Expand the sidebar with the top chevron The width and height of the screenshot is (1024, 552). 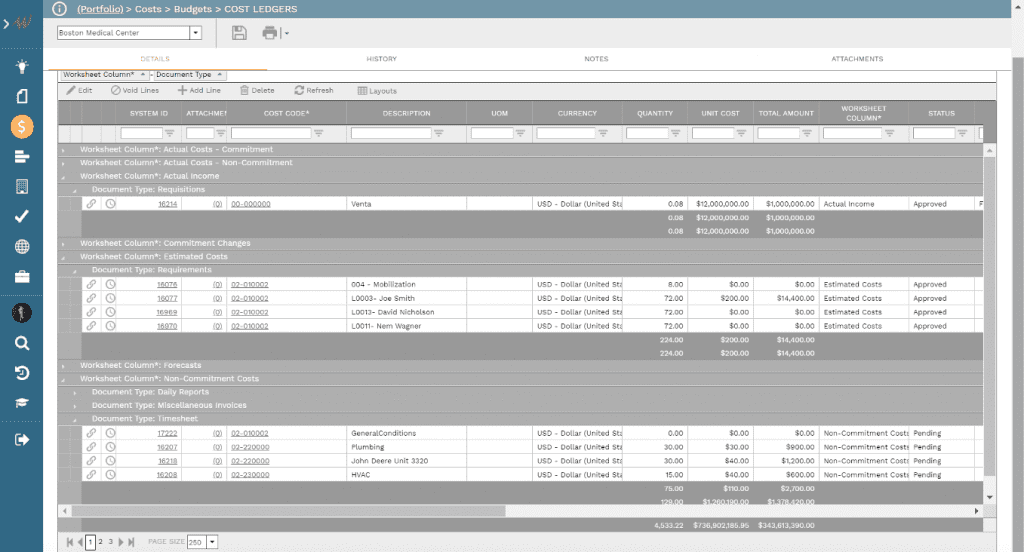coord(6,24)
